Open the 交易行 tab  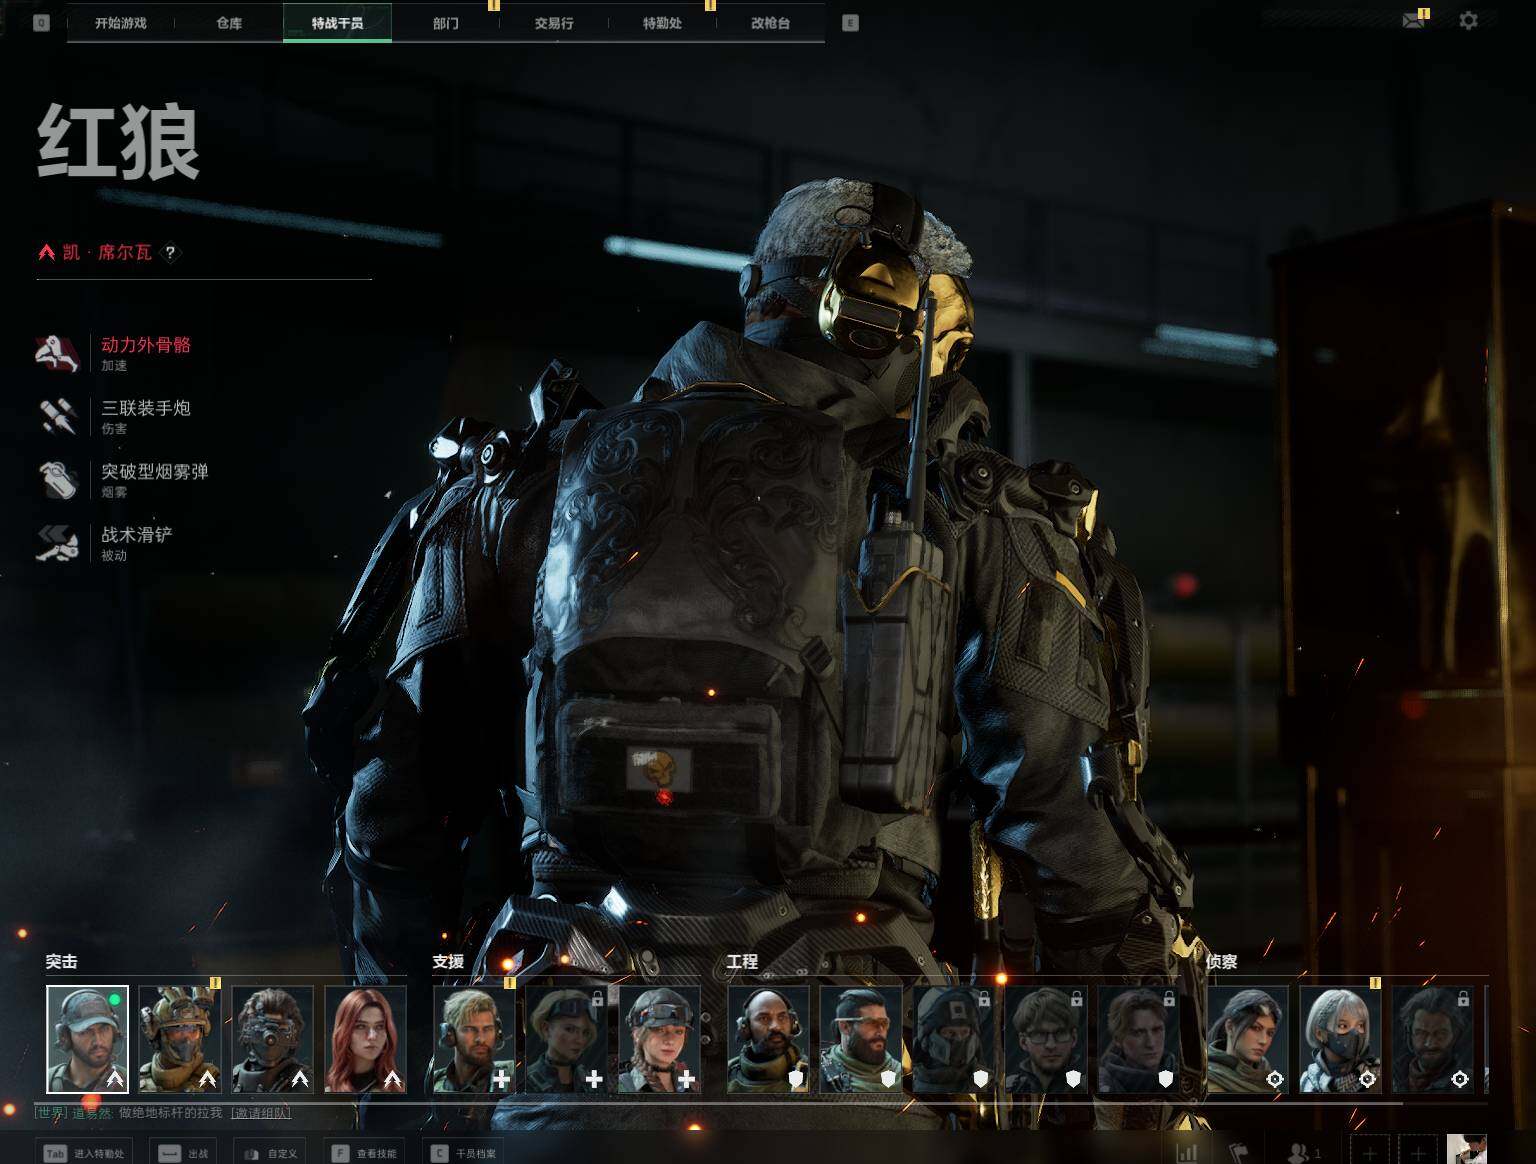[x=554, y=23]
